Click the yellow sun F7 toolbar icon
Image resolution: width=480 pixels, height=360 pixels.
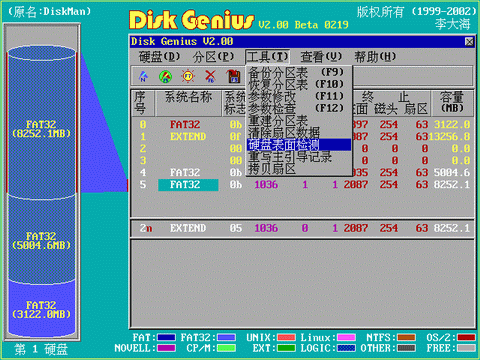point(188,76)
